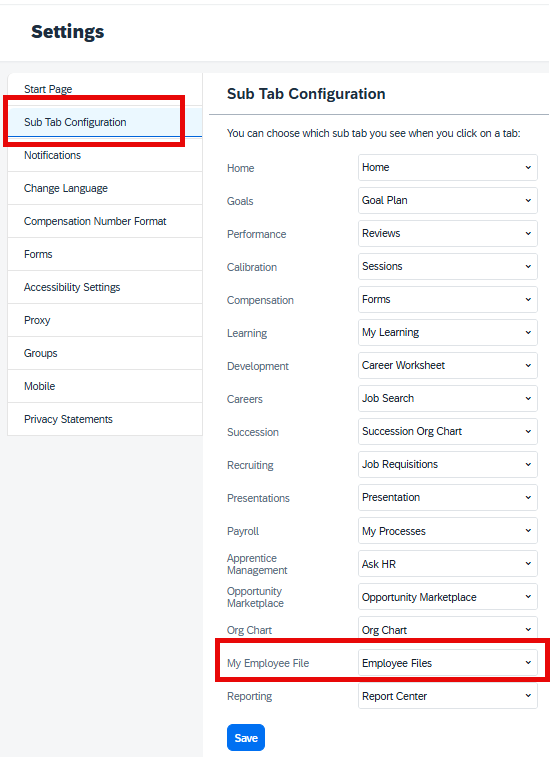Select Sub Tab Configuration in sidebar
This screenshot has width=550, height=757.
point(105,122)
